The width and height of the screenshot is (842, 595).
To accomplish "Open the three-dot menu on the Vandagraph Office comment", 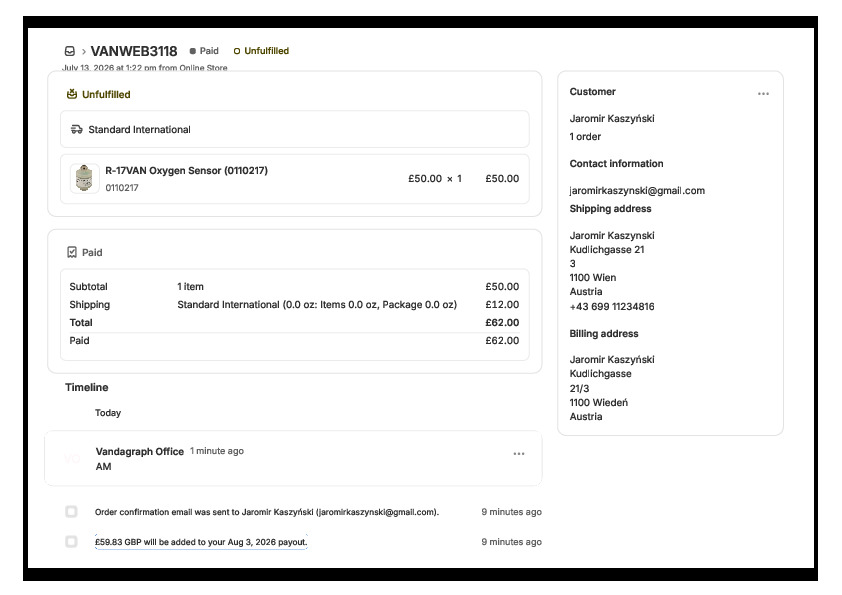I will (x=519, y=454).
